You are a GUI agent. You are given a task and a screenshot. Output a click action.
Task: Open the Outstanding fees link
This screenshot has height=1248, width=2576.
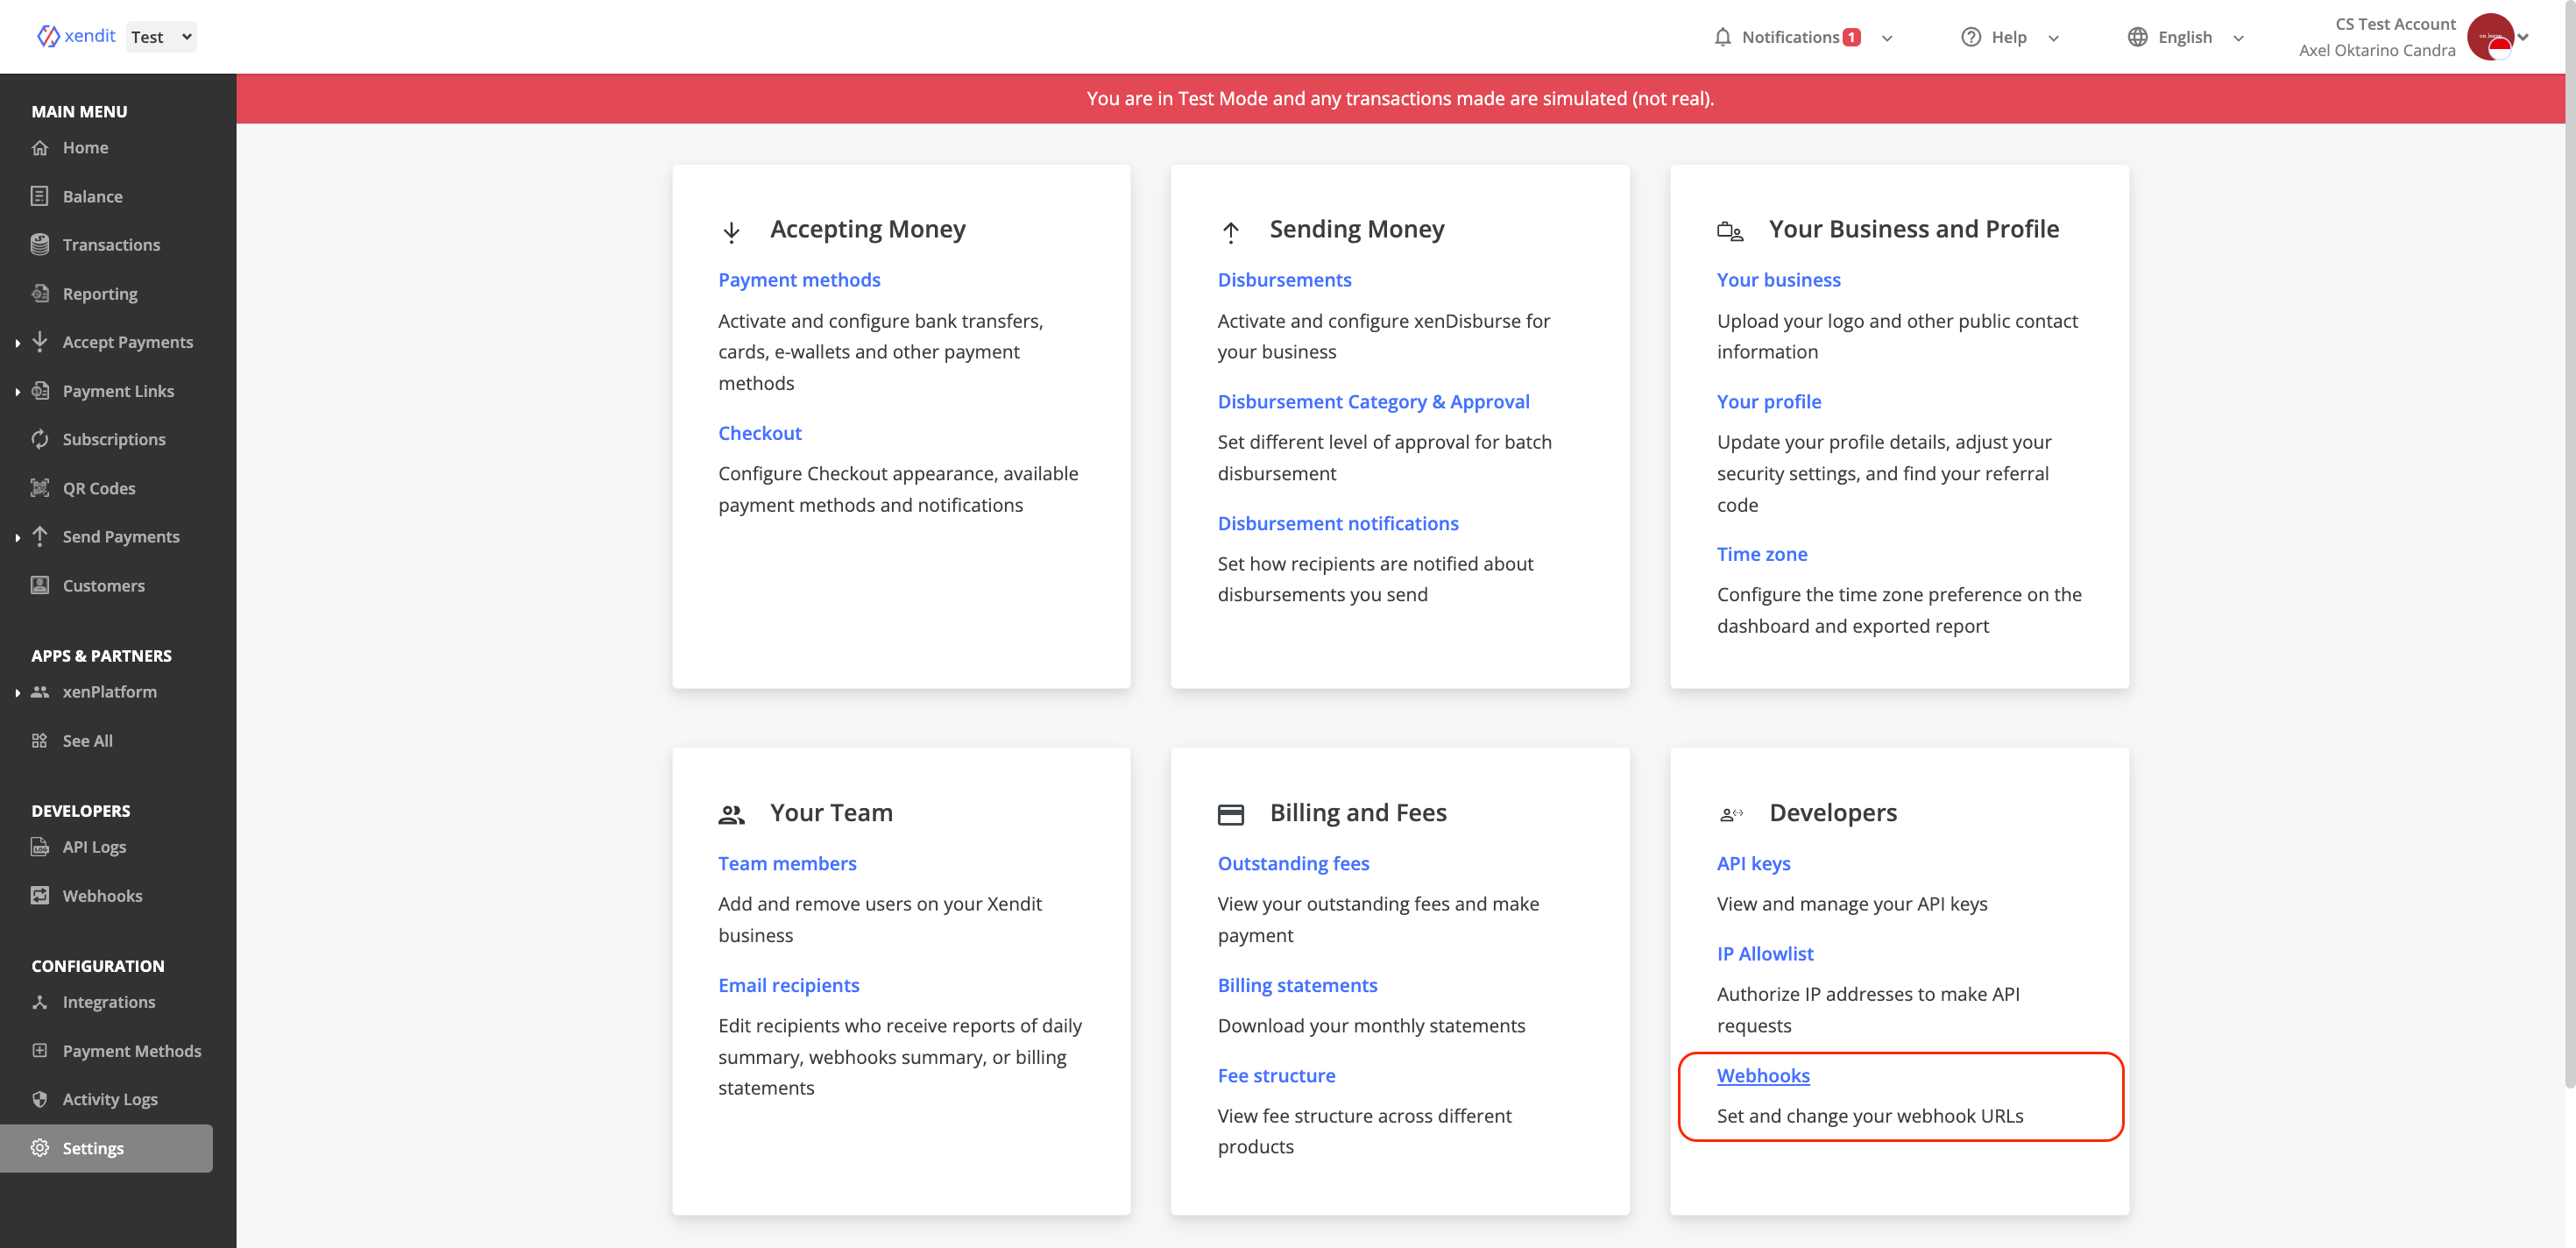[x=1293, y=863]
